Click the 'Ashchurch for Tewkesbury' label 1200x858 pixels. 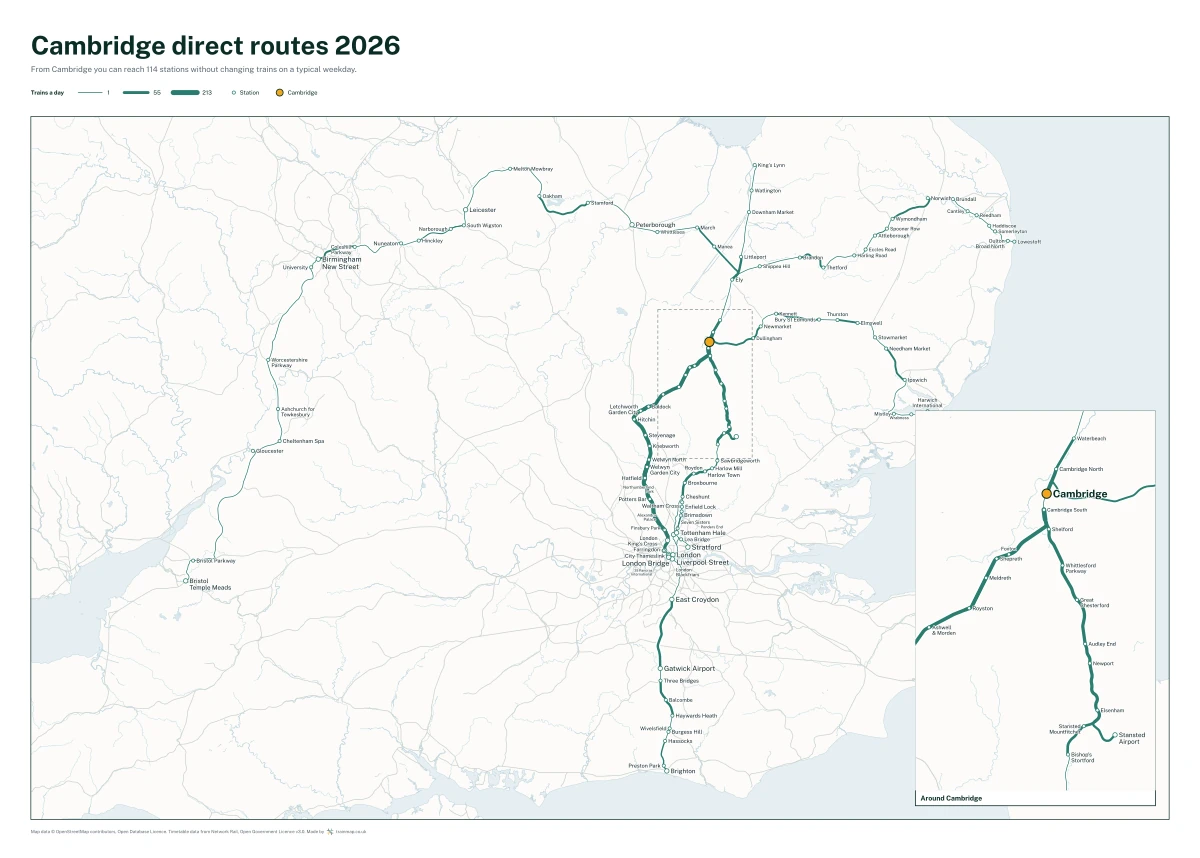point(299,411)
